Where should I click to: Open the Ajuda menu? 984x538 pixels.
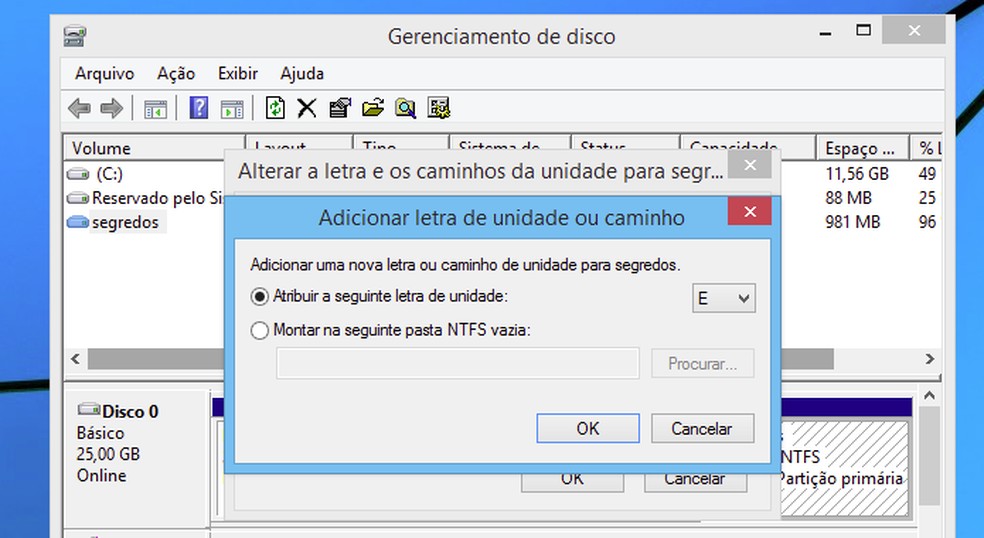pos(302,73)
